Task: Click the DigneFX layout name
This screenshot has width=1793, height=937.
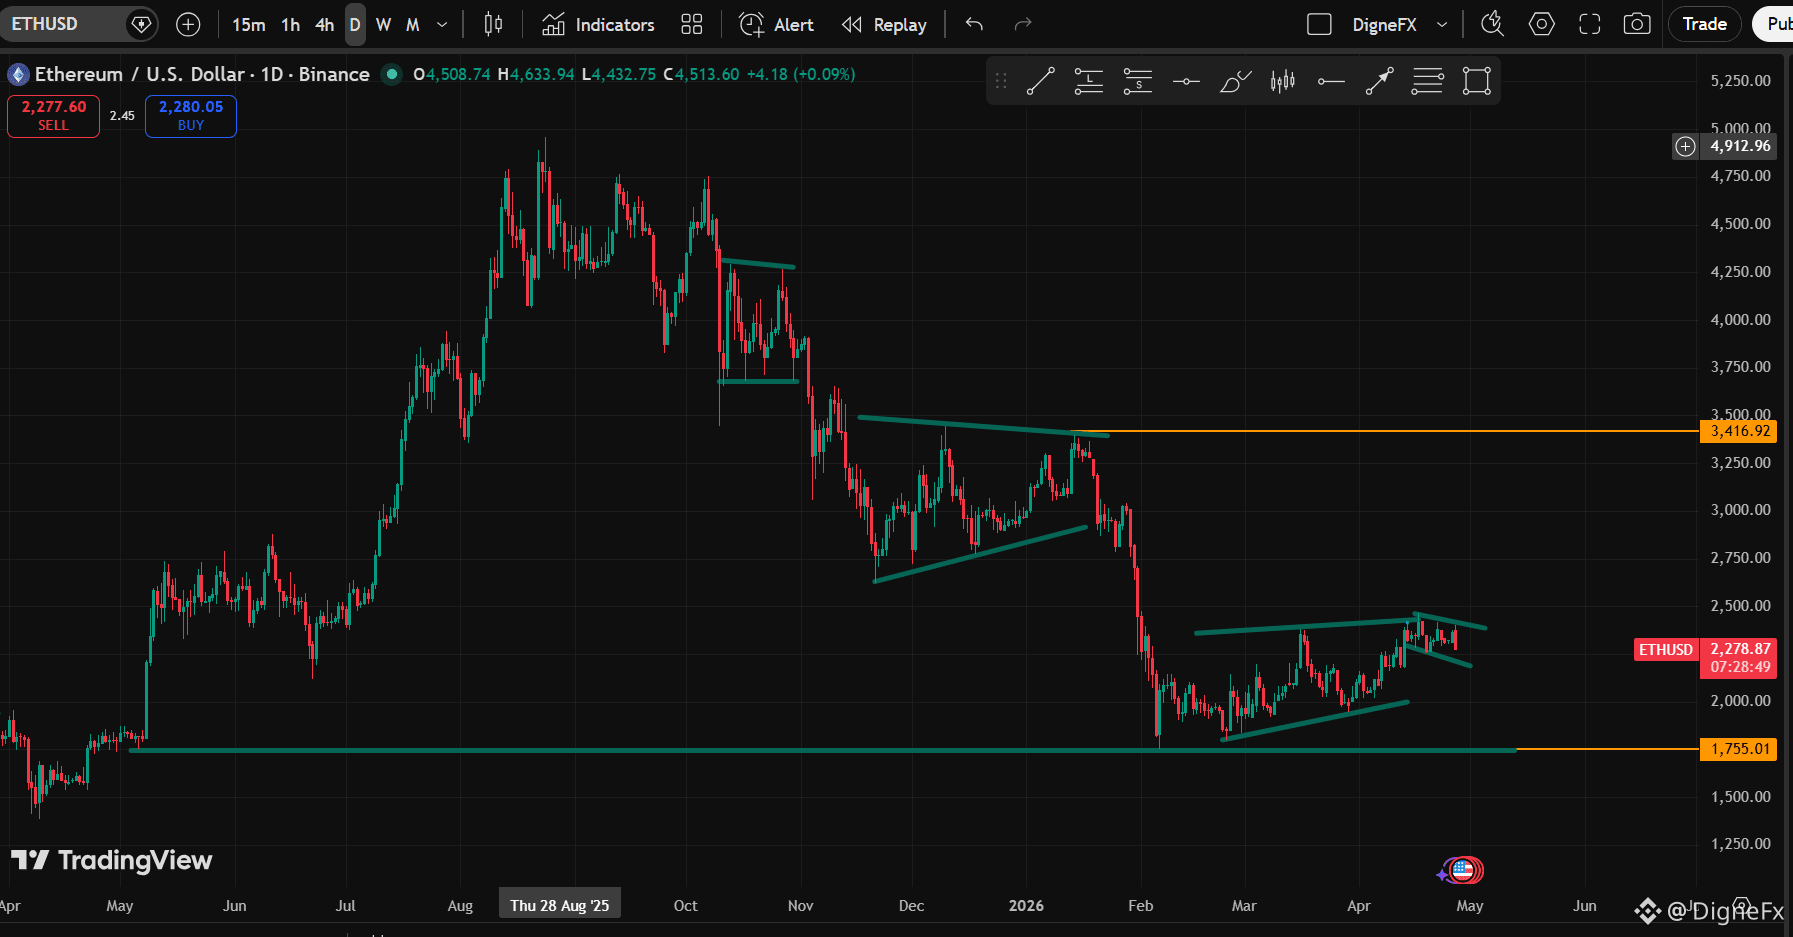Action: pos(1384,24)
